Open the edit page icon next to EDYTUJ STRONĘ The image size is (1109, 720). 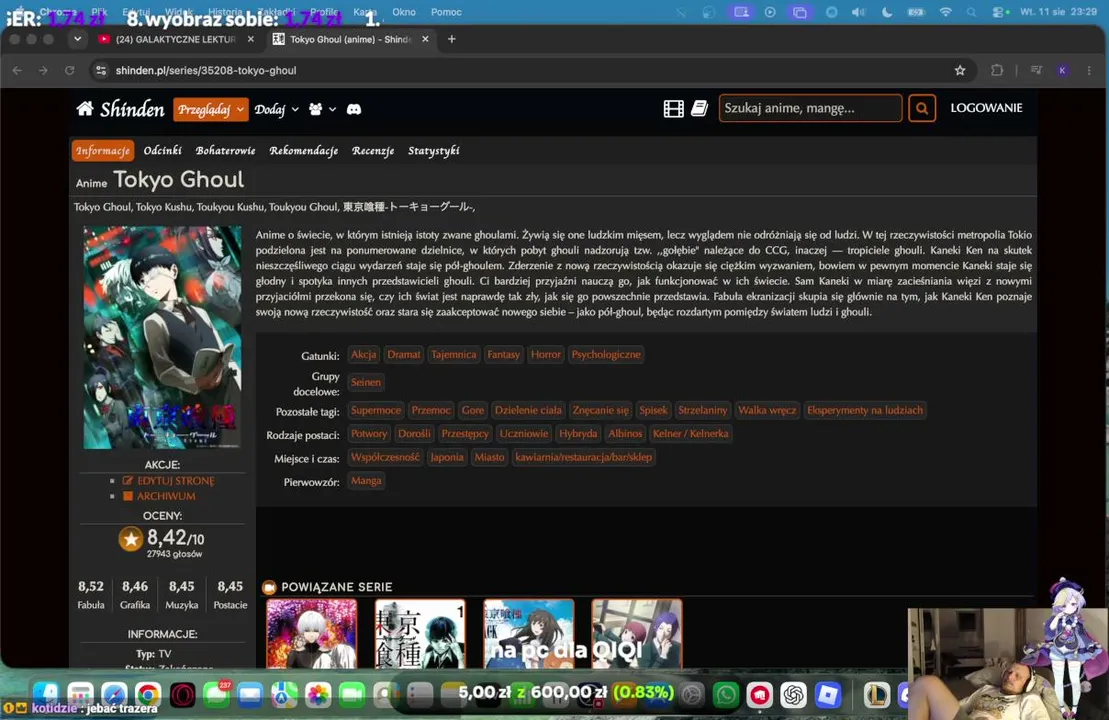(128, 480)
